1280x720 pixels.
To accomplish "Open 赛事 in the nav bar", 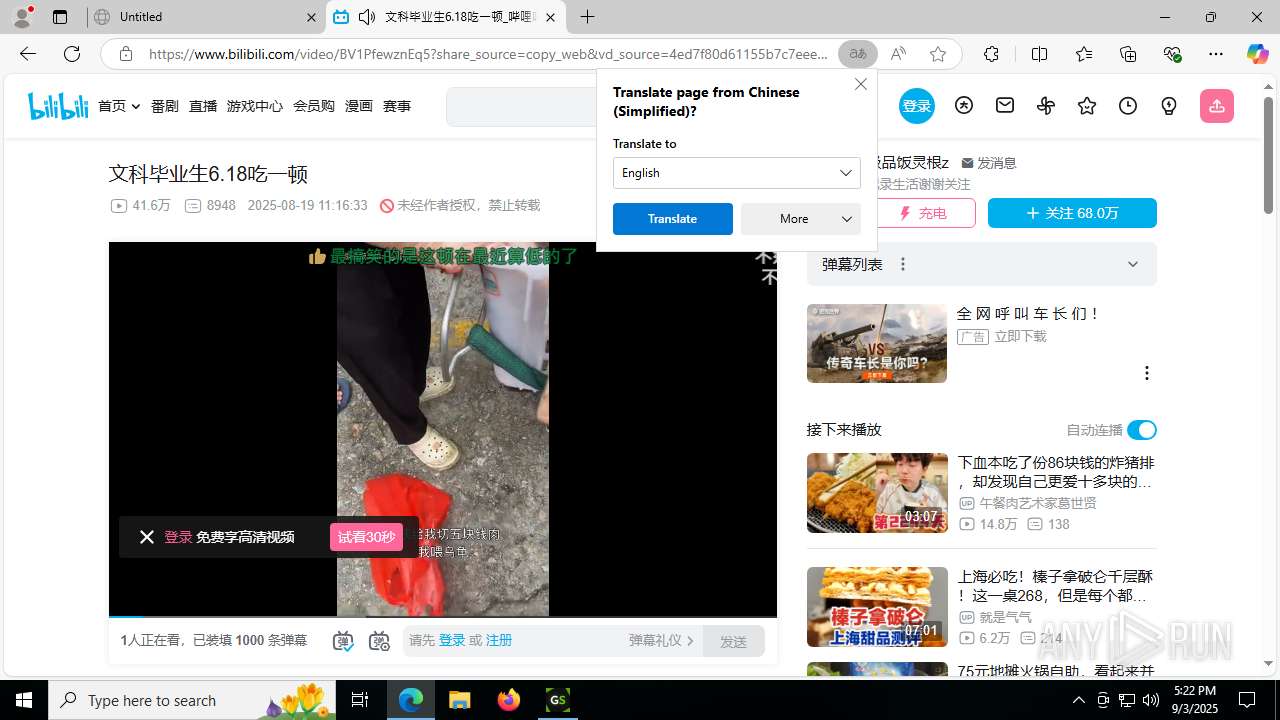I will click(x=397, y=106).
